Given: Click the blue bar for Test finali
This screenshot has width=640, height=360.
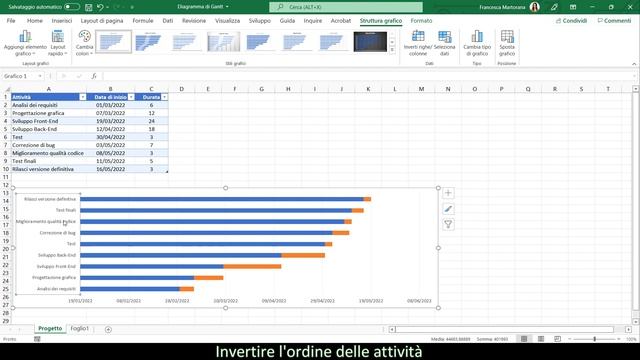Looking at the screenshot, I should click(216, 211).
